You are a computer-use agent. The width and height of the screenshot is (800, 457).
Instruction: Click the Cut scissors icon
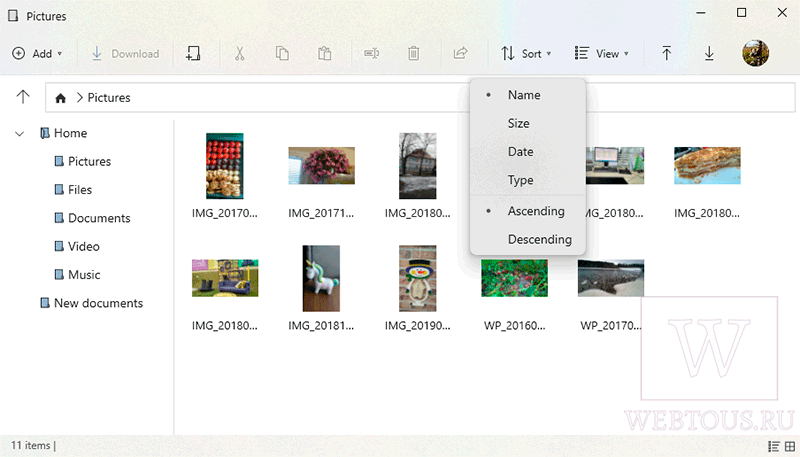[239, 53]
